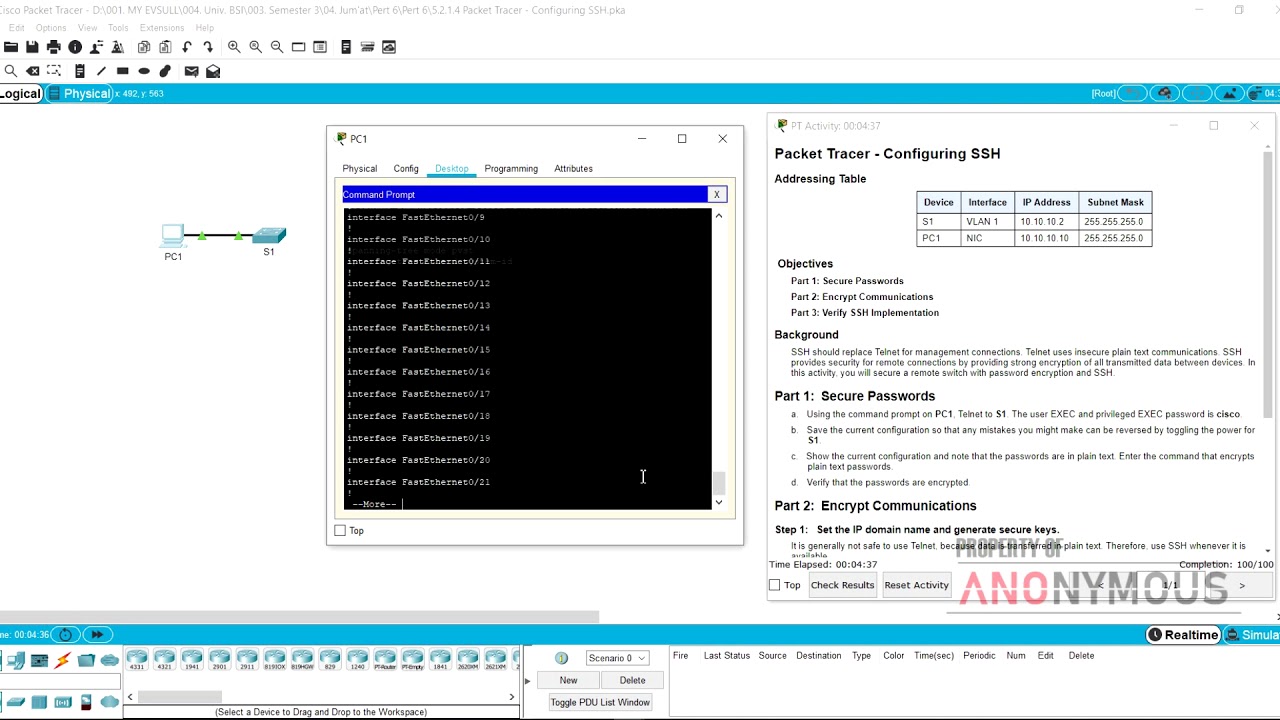The image size is (1280, 720).
Task: Pick the Draw Line tool
Action: click(x=101, y=71)
